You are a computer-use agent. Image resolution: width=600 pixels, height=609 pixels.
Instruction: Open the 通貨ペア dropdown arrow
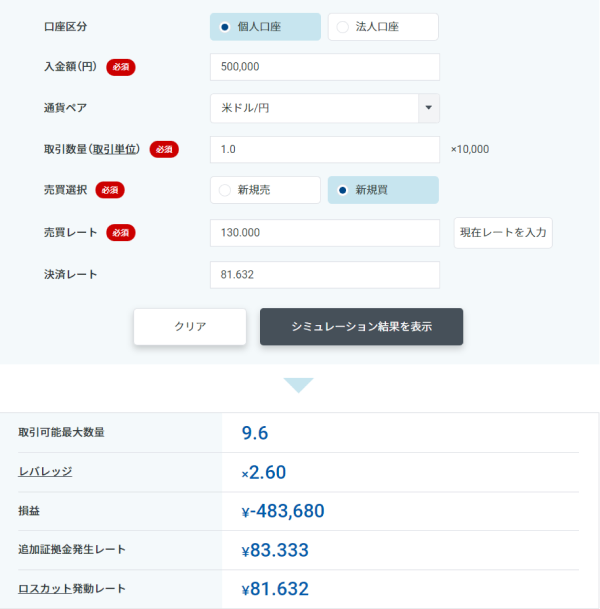click(429, 108)
